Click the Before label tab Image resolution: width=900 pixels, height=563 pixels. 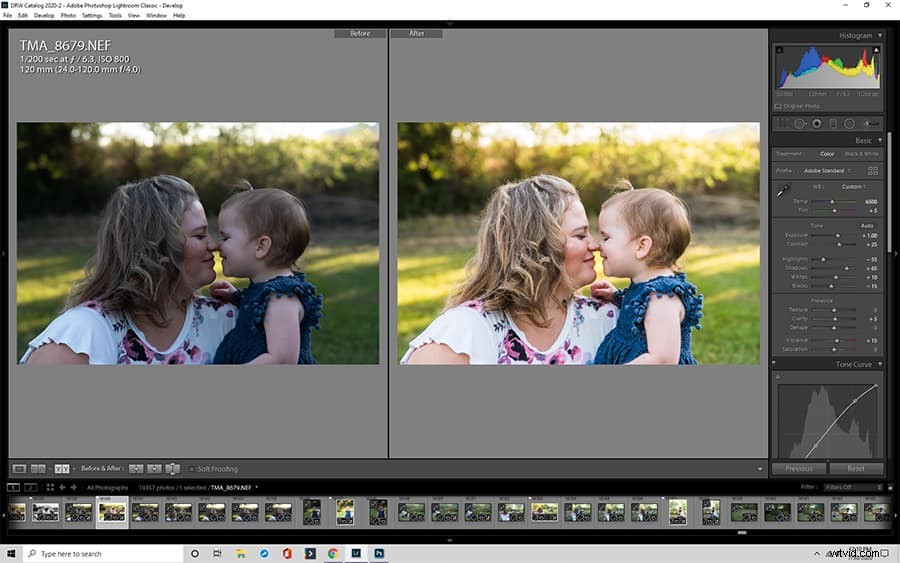coord(360,34)
